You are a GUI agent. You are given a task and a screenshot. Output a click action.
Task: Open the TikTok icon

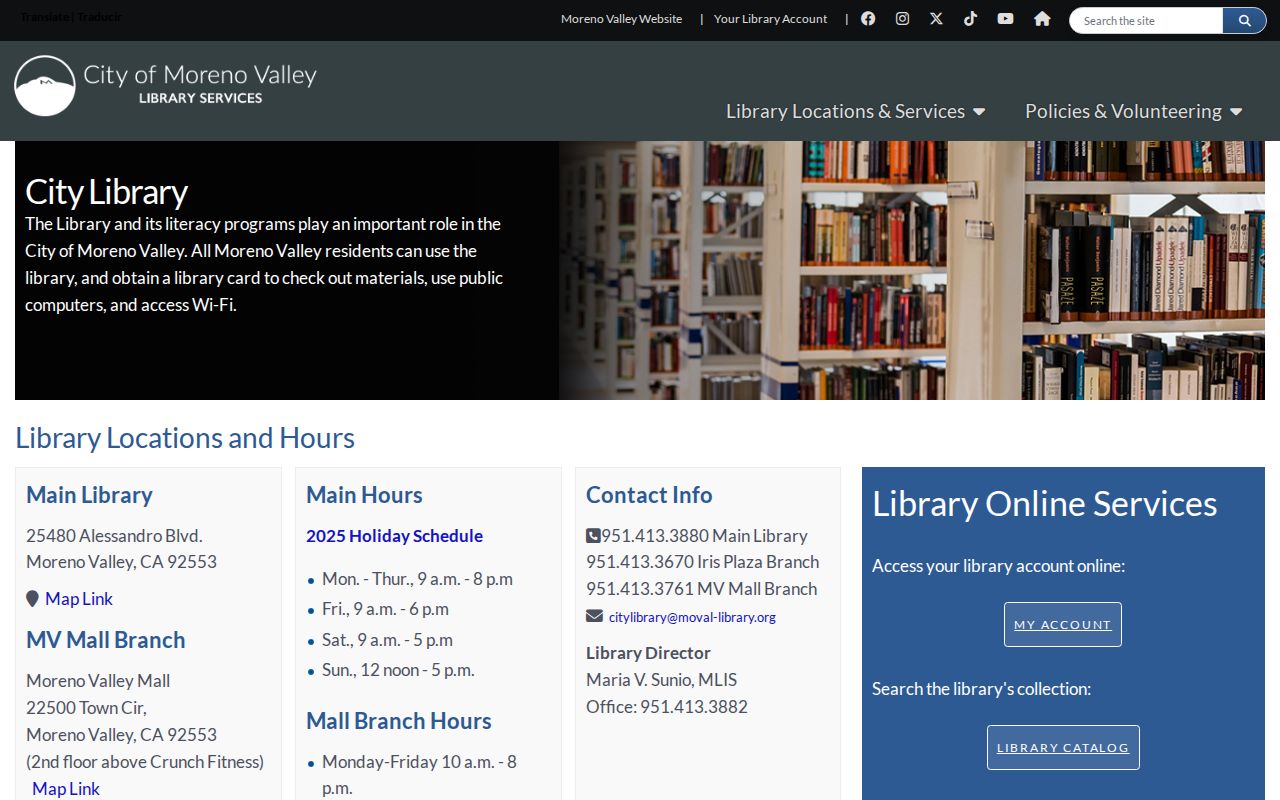[970, 18]
